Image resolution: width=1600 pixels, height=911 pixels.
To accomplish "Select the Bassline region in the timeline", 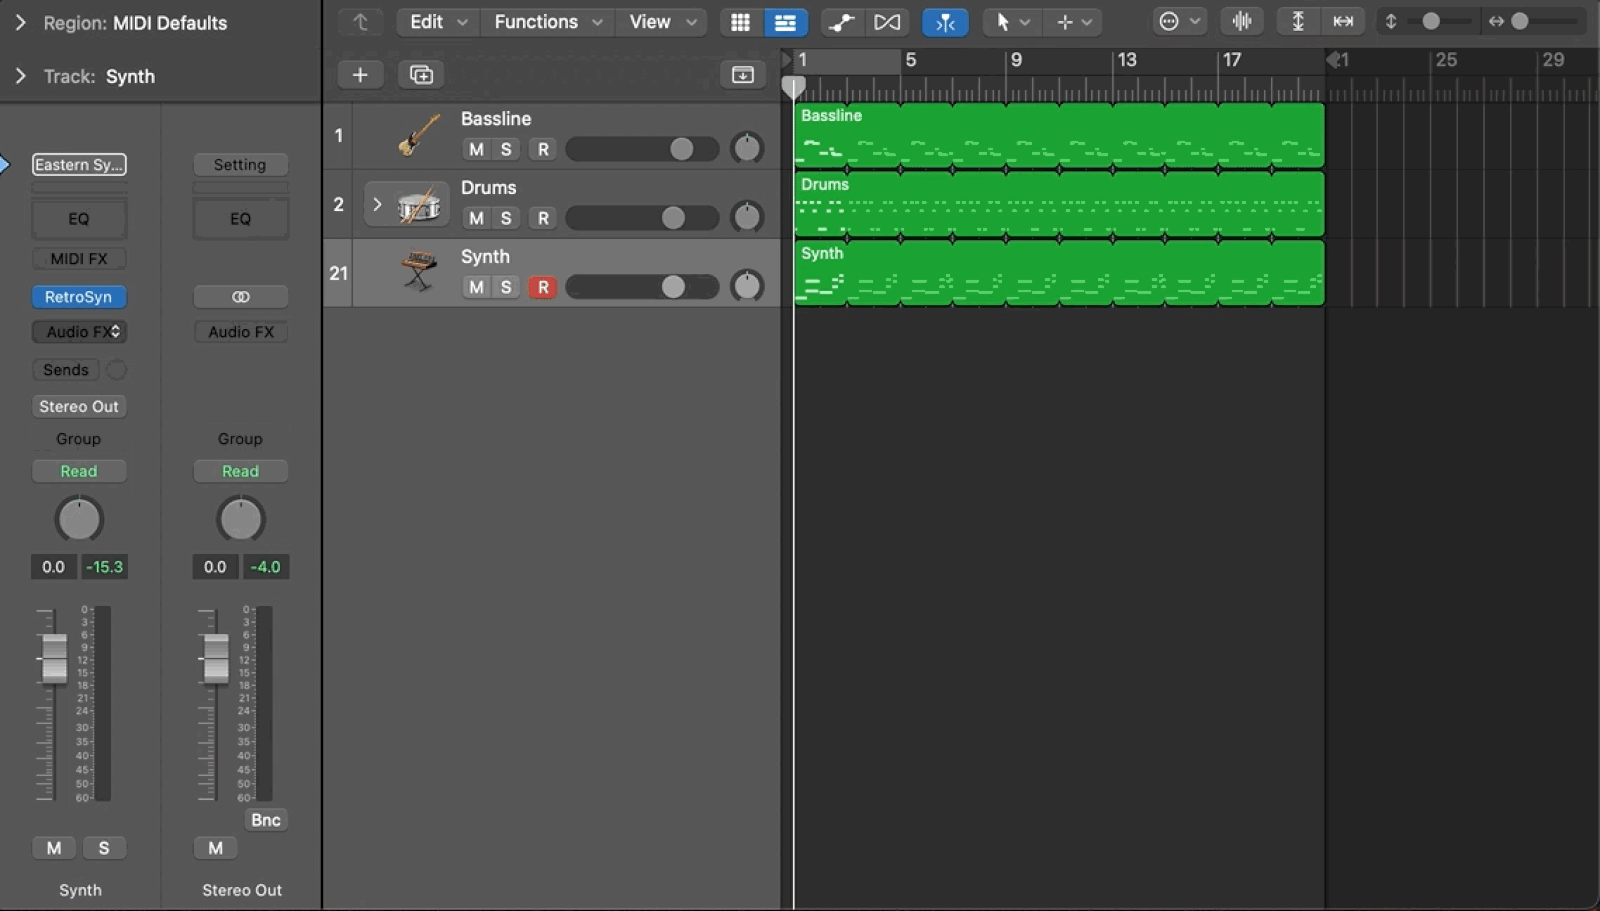I will [1060, 135].
